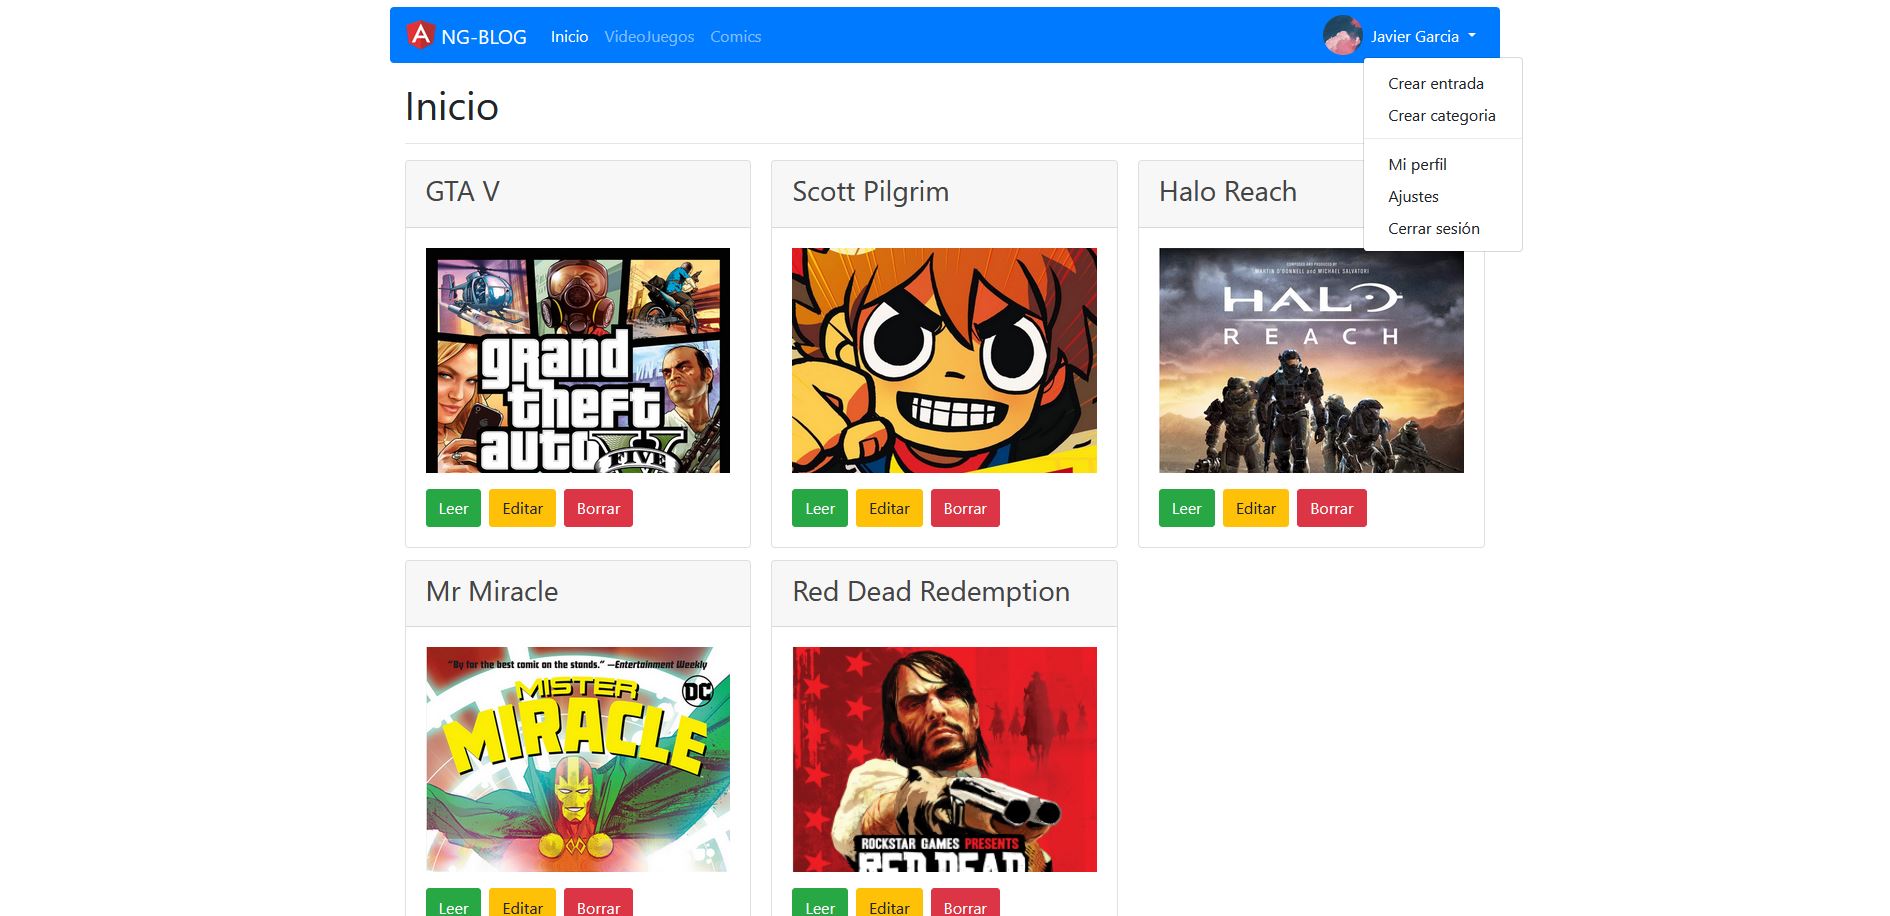Click the GTA V cover image
Screen dimensions: 1890x916
coord(578,360)
